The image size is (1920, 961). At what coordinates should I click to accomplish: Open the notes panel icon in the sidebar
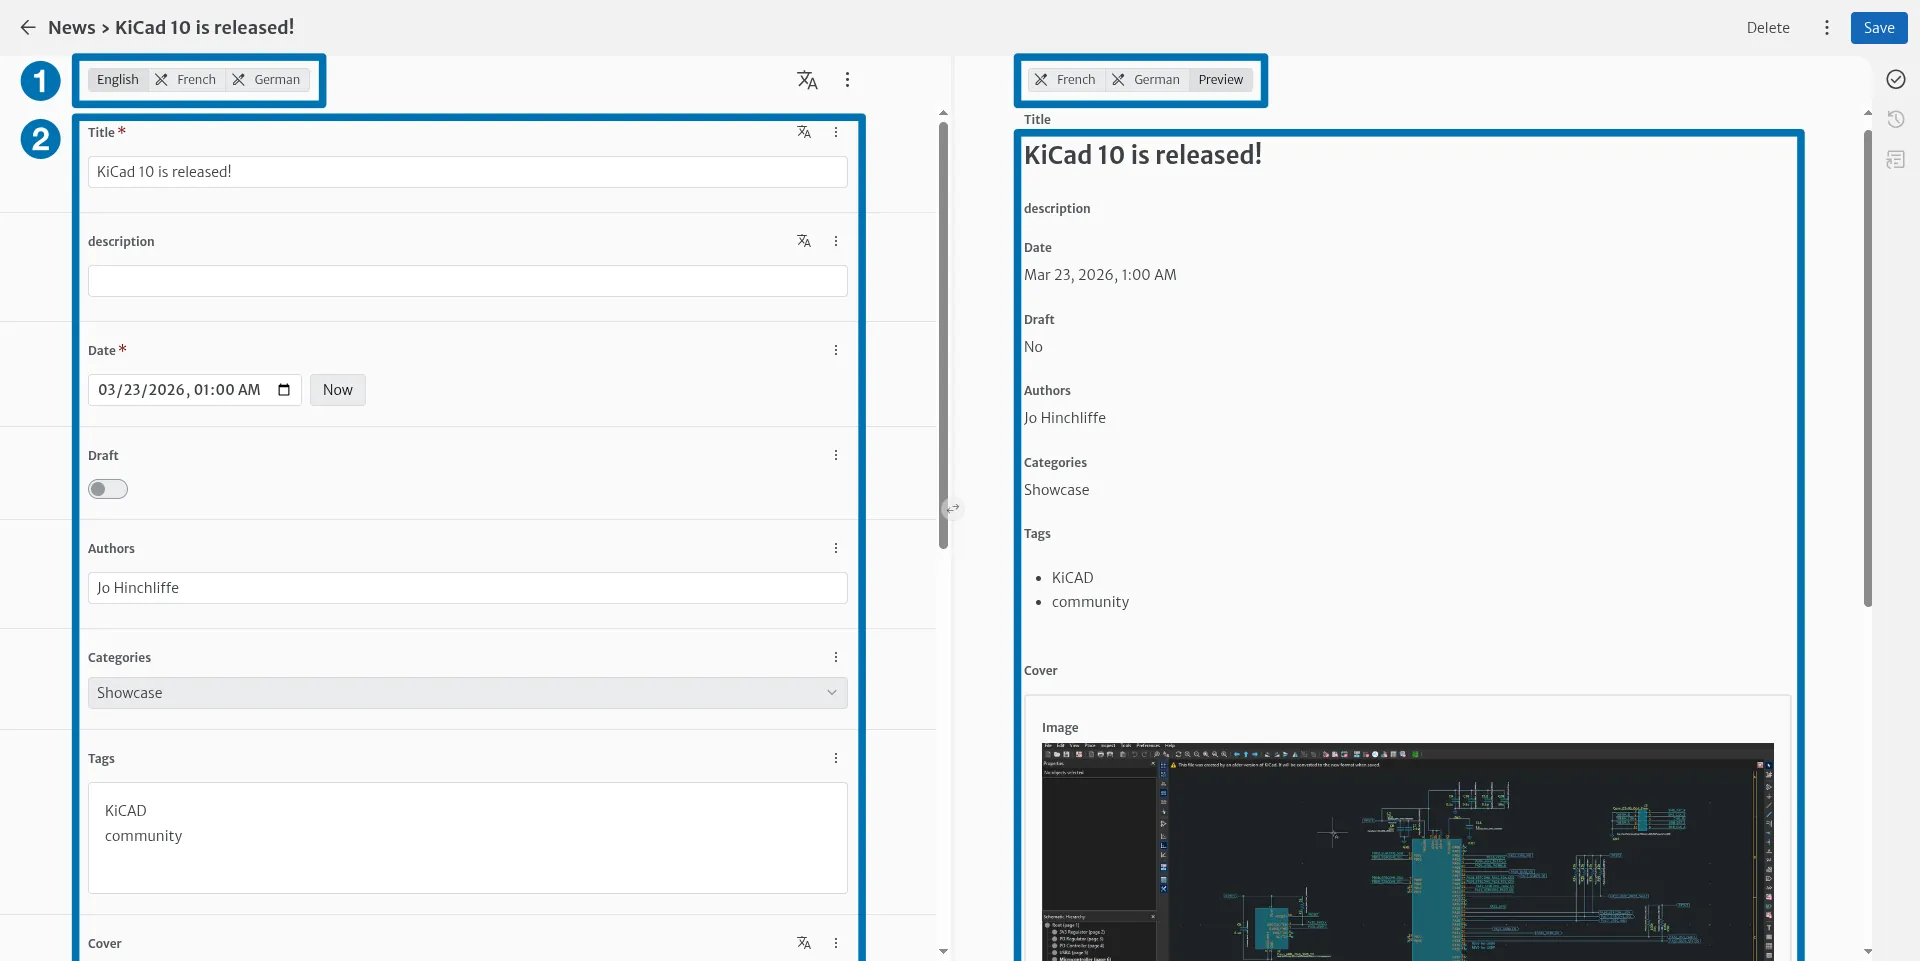tap(1895, 160)
